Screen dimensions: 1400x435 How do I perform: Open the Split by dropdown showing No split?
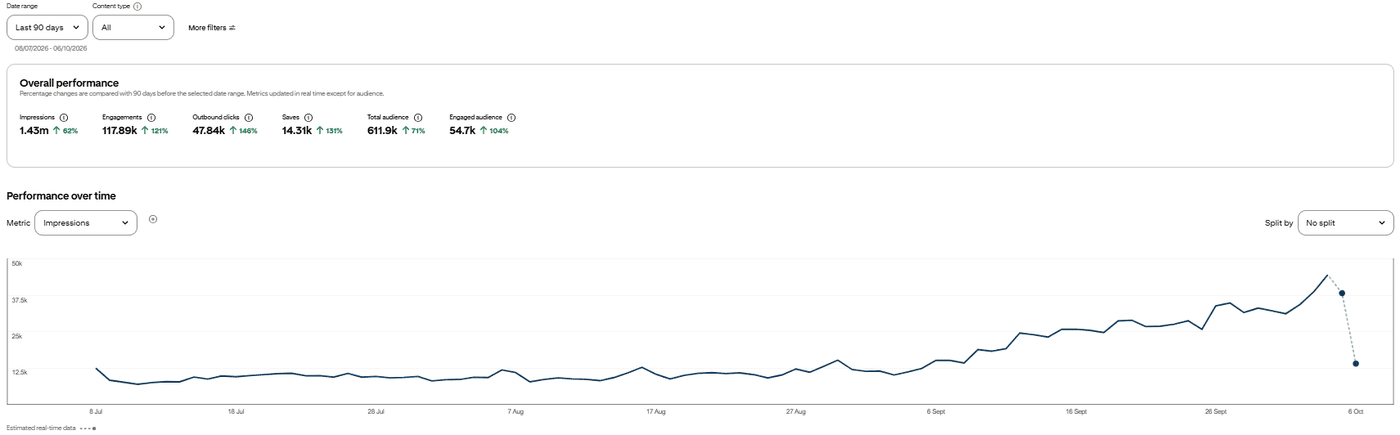[x=1345, y=223]
